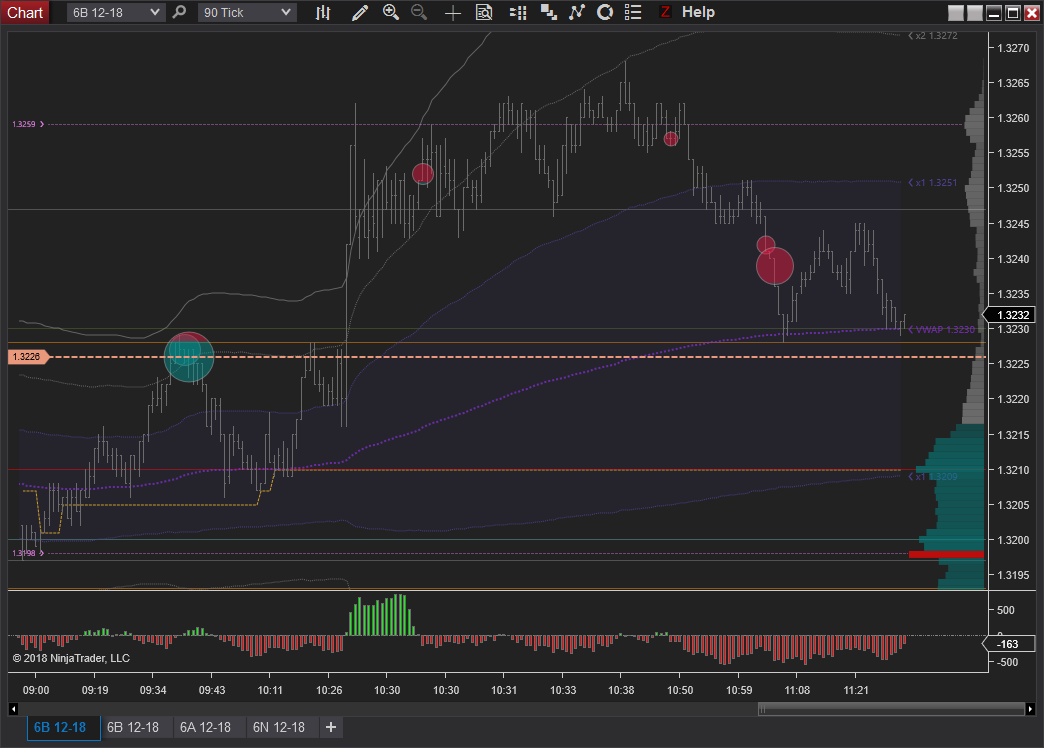
Task: Click the 1.3270 price axis label
Action: pyautogui.click(x=1013, y=48)
